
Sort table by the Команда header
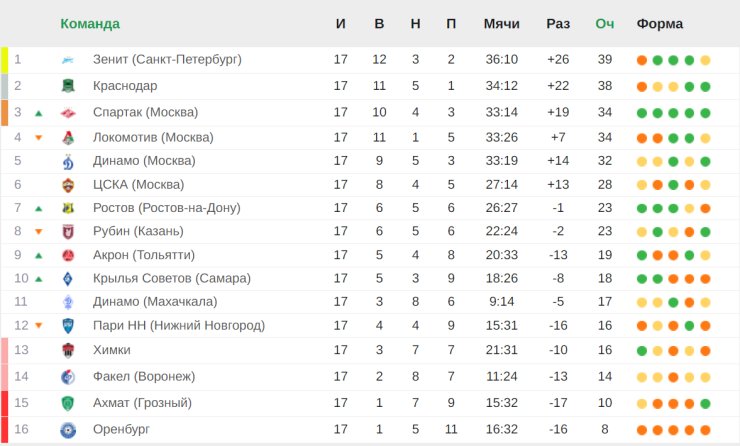[x=90, y=24]
